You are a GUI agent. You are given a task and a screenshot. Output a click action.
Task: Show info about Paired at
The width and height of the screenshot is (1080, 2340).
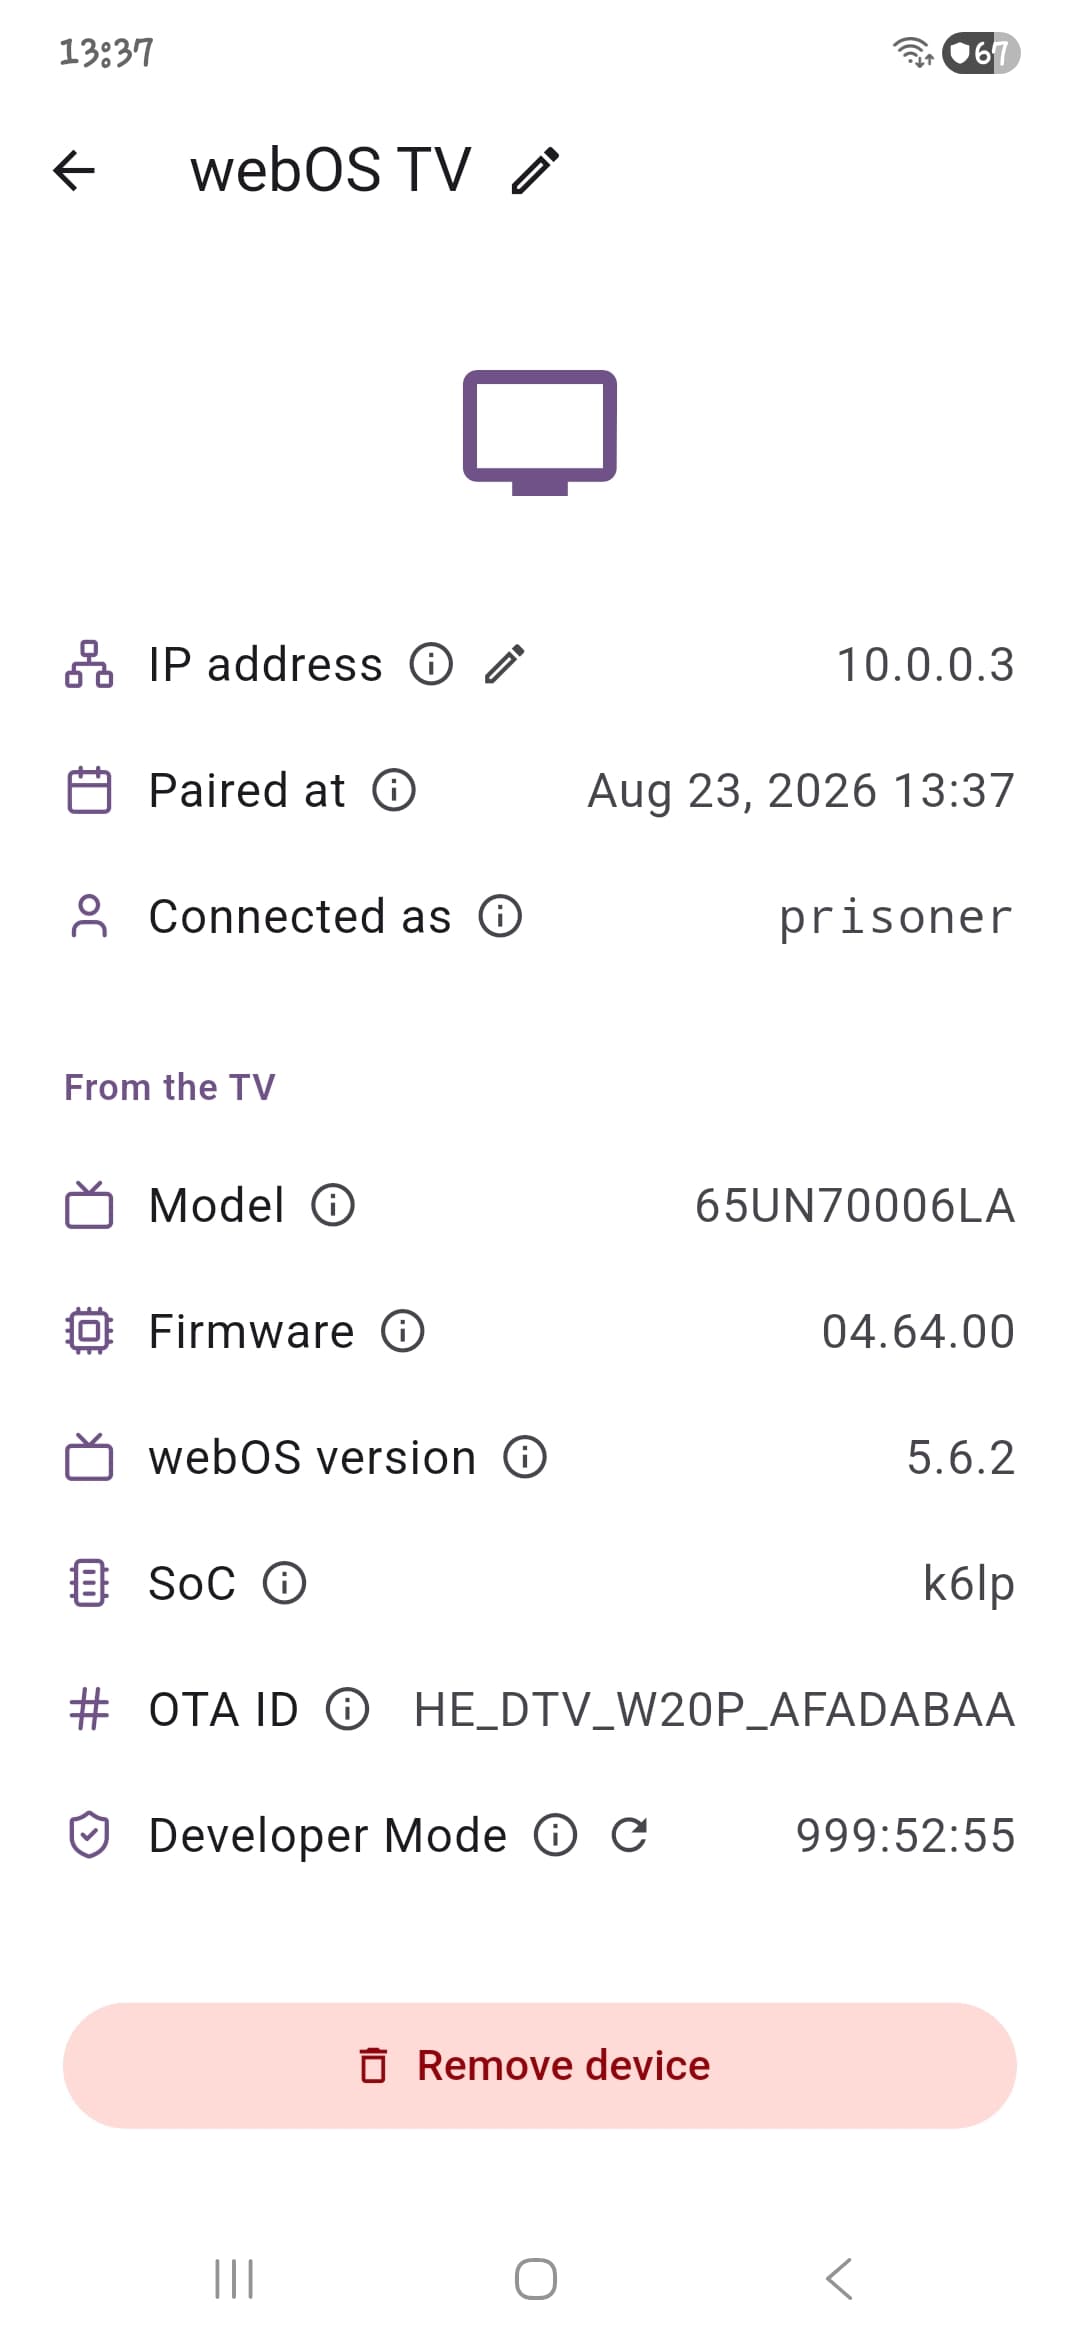pos(394,790)
